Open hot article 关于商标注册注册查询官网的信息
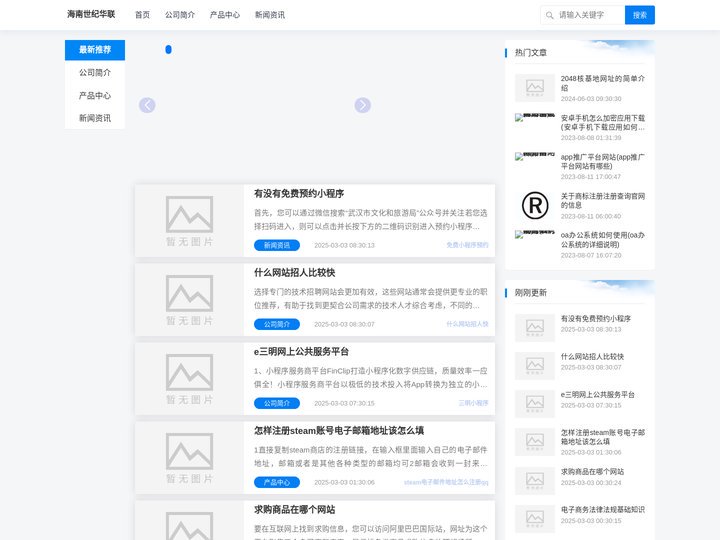 tap(602, 201)
